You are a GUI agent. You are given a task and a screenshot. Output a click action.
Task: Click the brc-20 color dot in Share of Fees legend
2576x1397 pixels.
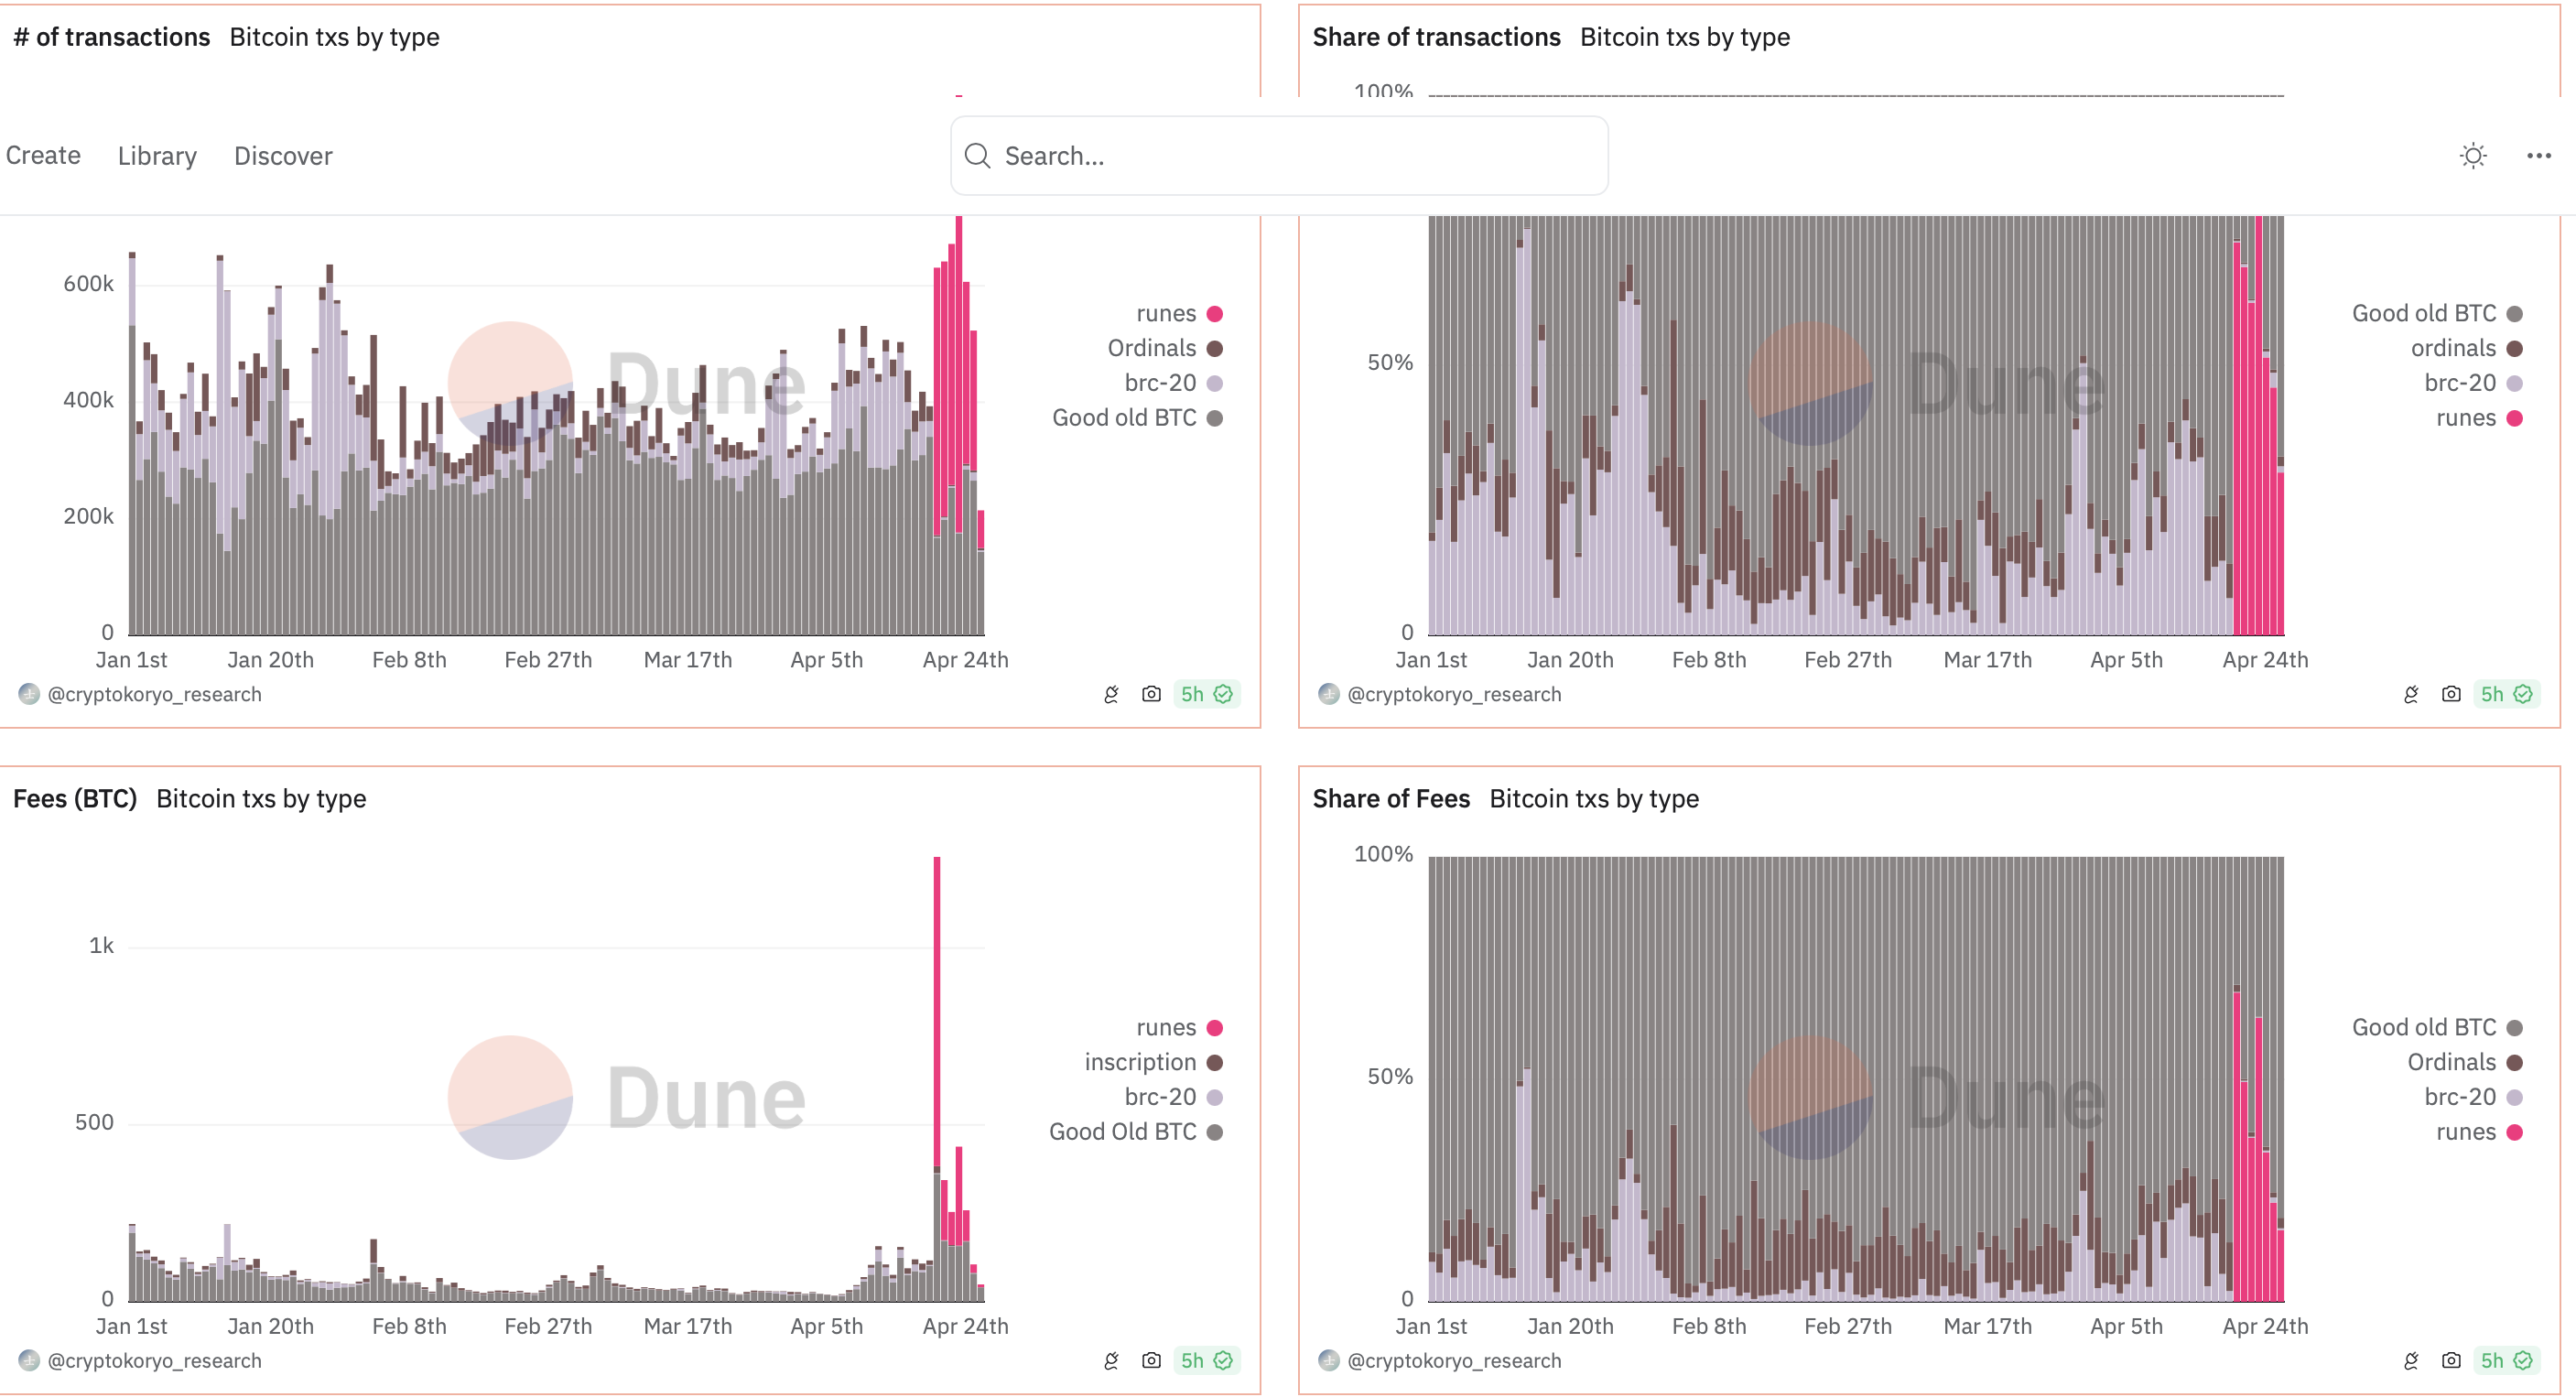(x=2515, y=1097)
